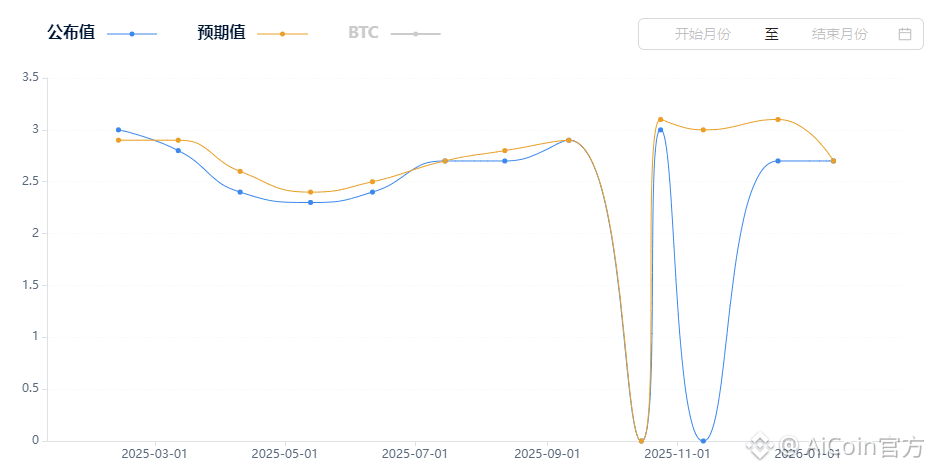Image resolution: width=932 pixels, height=472 pixels.
Task: Click the last data point at 2.7 on the right
Action: coord(833,161)
